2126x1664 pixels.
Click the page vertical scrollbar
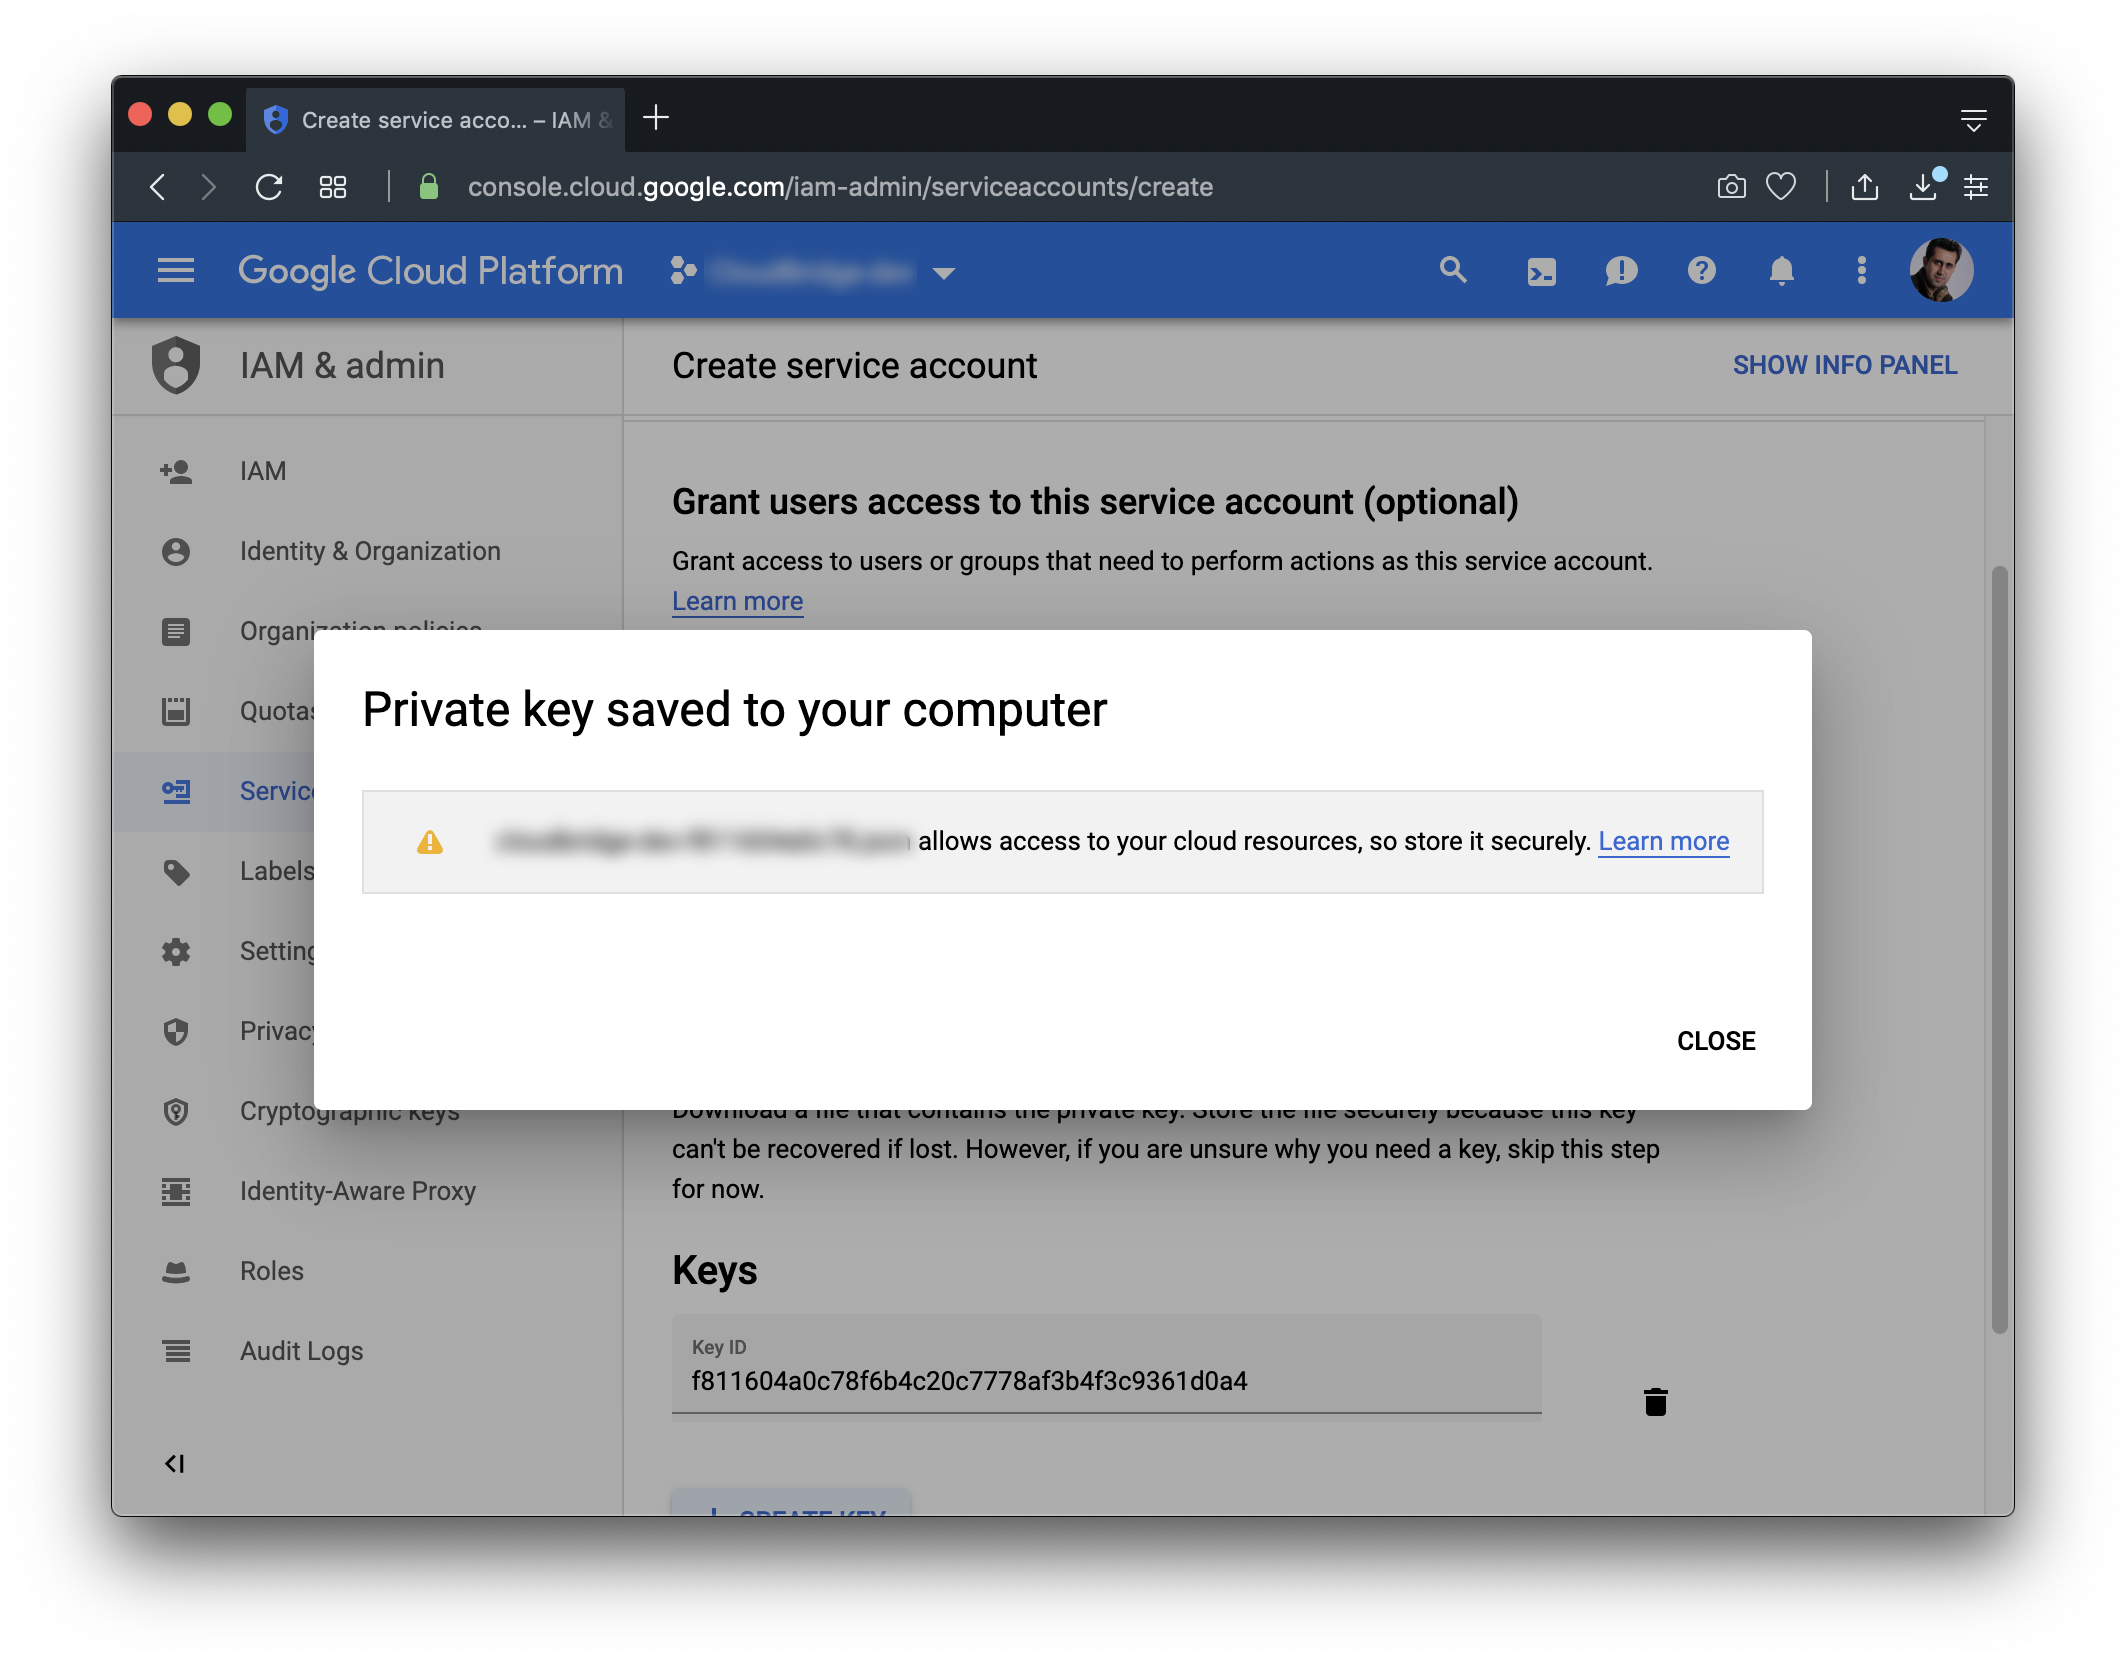click(x=1998, y=948)
